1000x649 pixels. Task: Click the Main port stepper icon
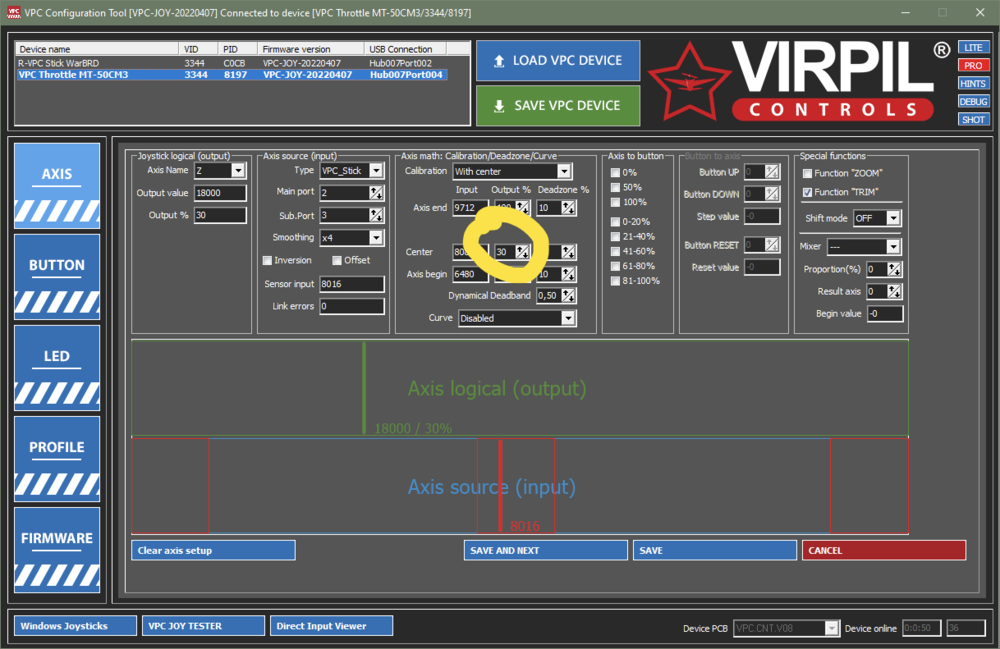coord(376,193)
